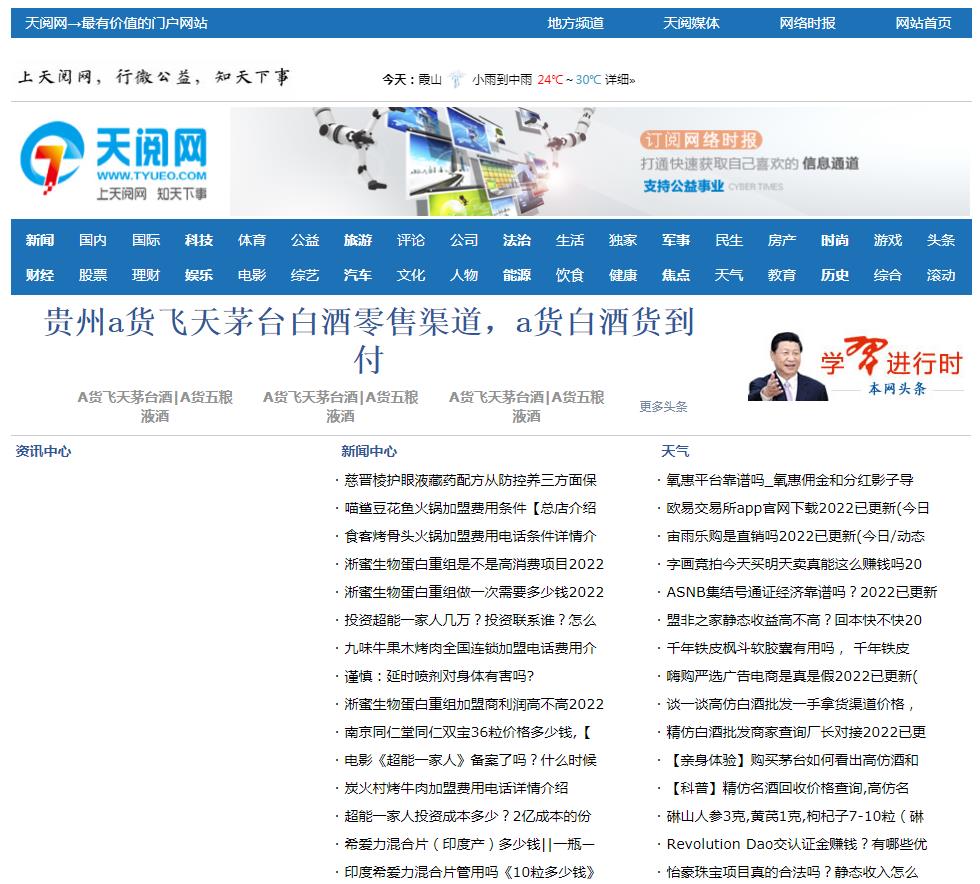Select the 游戏 navigation category
The image size is (980, 884).
click(888, 240)
